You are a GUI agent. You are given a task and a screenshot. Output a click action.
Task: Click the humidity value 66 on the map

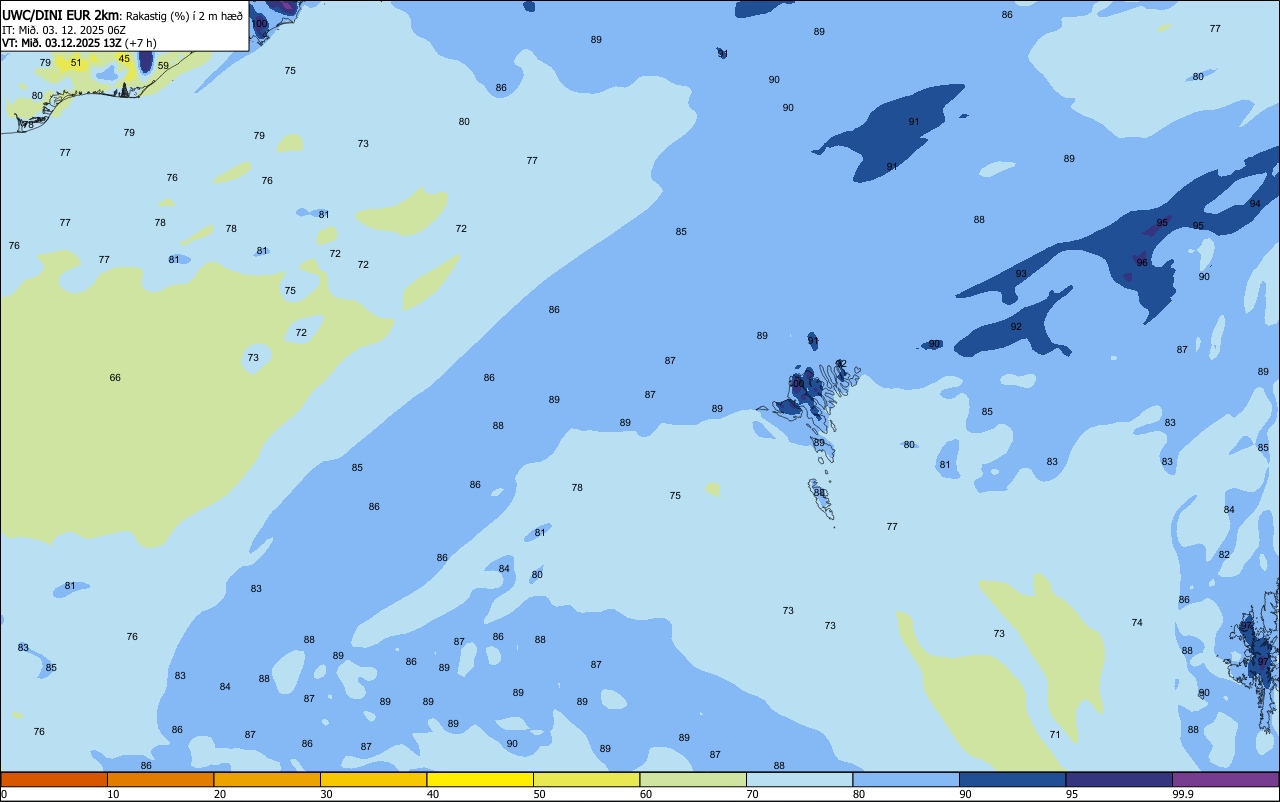pos(115,378)
